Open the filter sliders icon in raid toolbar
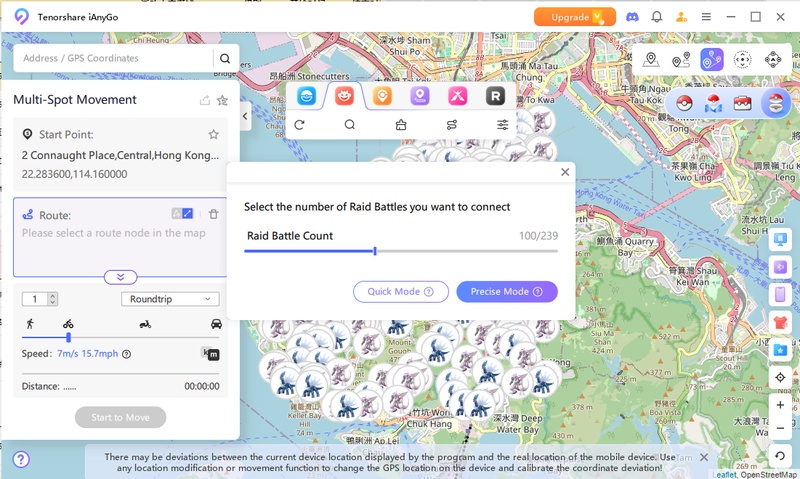800x479 pixels. coord(503,125)
